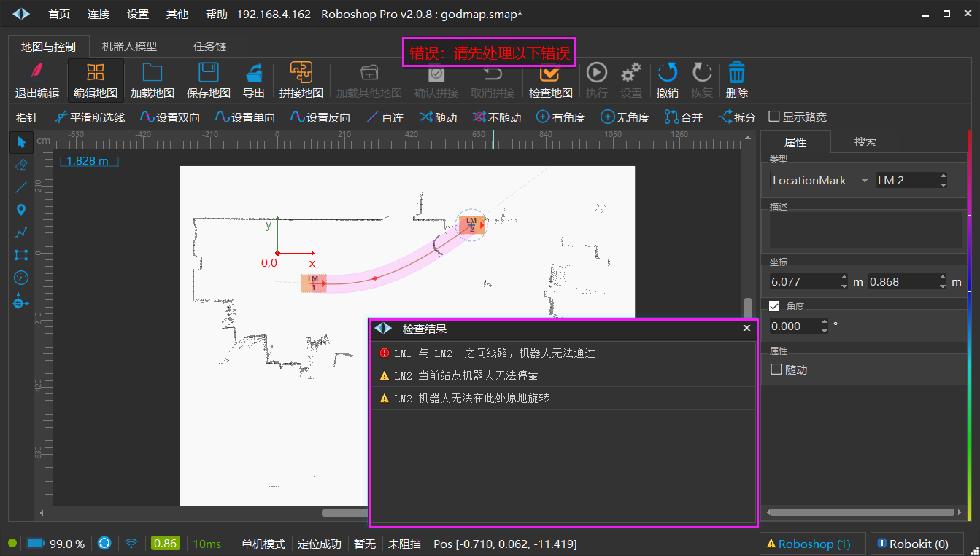Click the 恢复 (redo) arrow icon
This screenshot has height=556, width=980.
pos(702,72)
